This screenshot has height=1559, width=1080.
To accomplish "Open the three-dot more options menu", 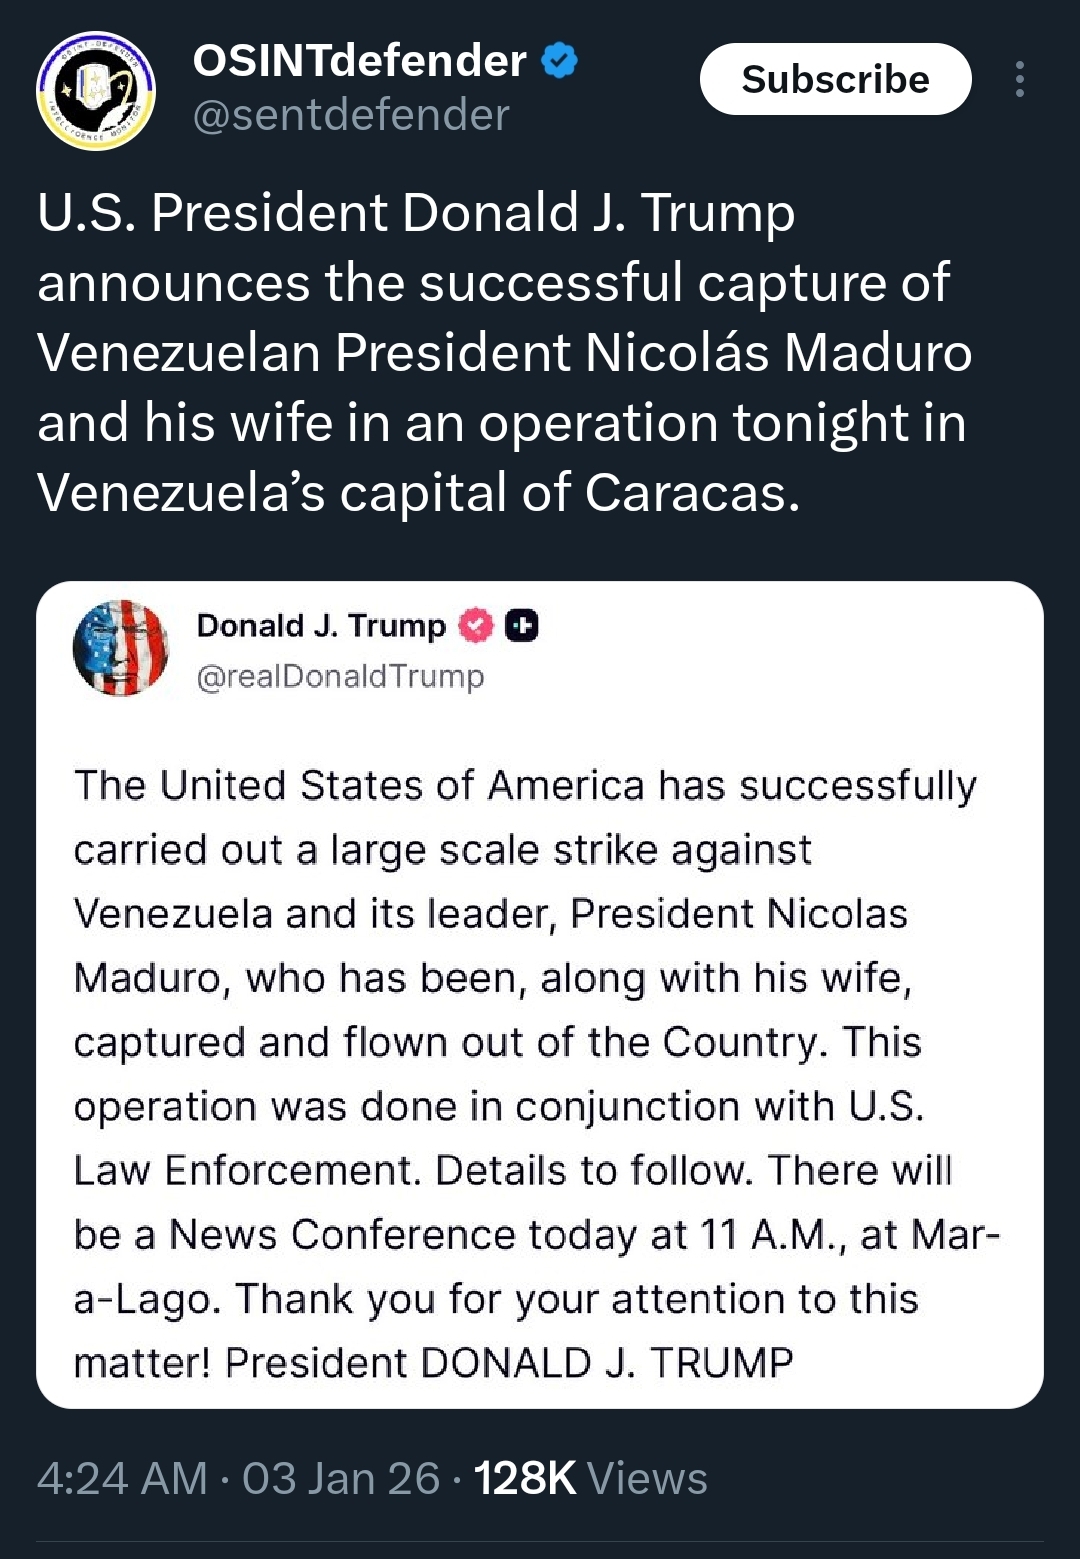I will click(1019, 79).
